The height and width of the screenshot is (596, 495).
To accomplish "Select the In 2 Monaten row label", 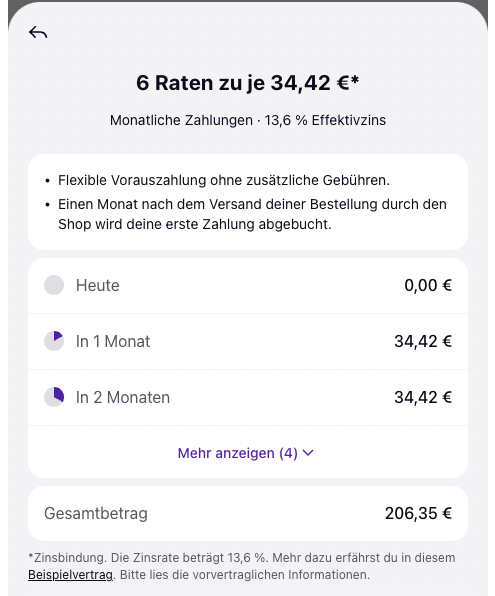I will [123, 398].
